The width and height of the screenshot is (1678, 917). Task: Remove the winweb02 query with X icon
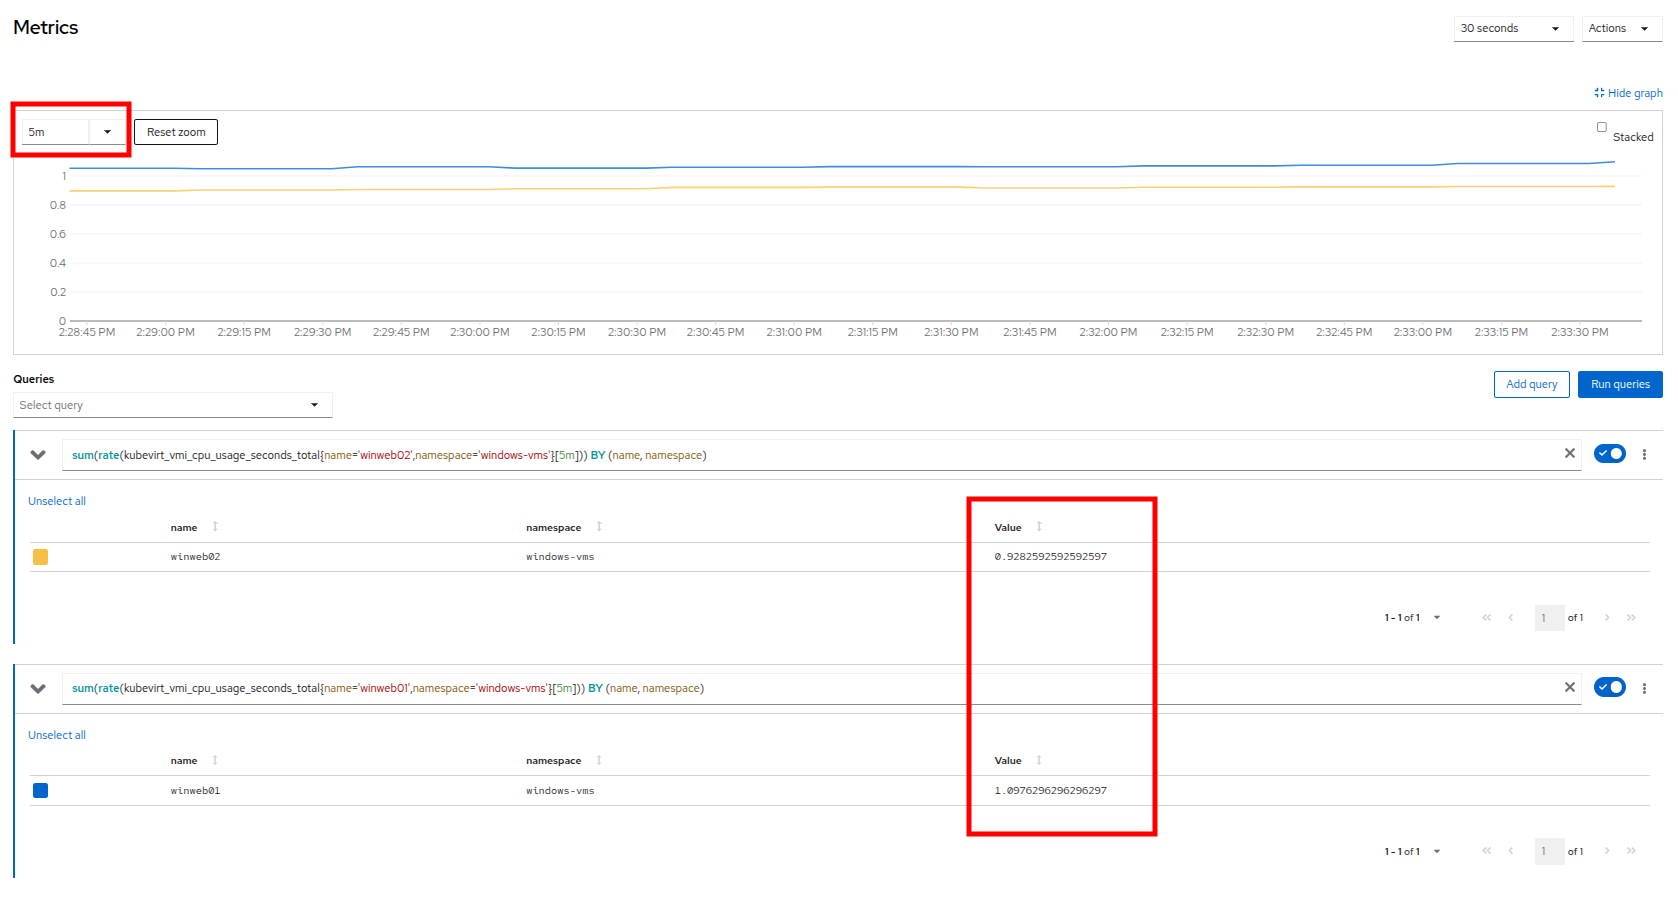(x=1569, y=454)
